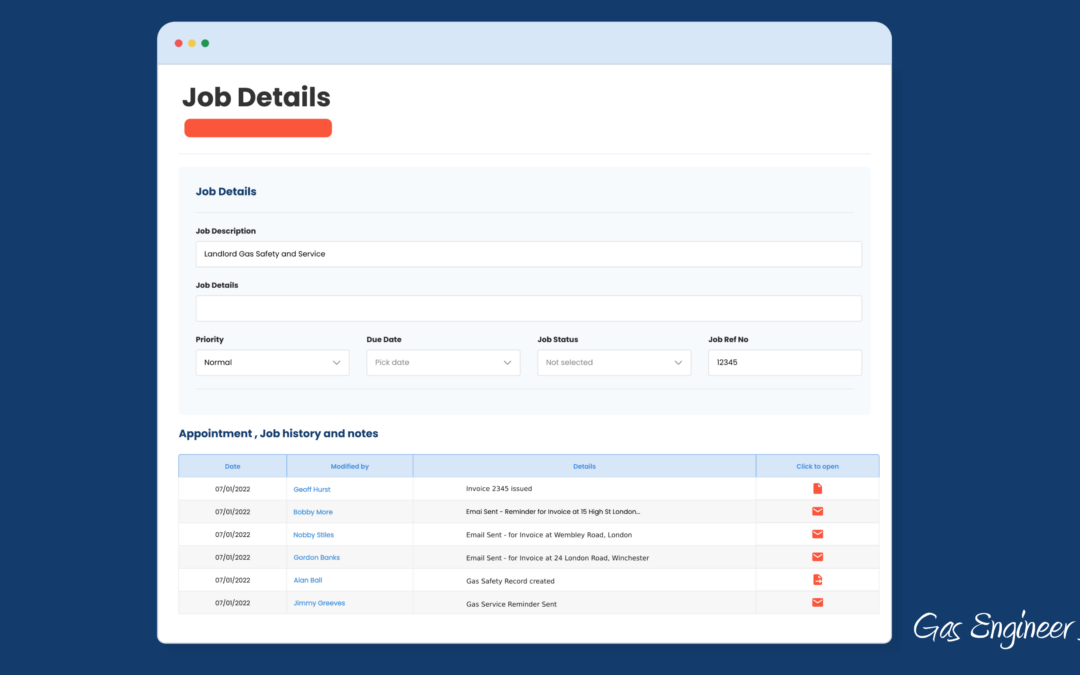Click the Job Ref No field showing 12345
1080x675 pixels.
784,362
